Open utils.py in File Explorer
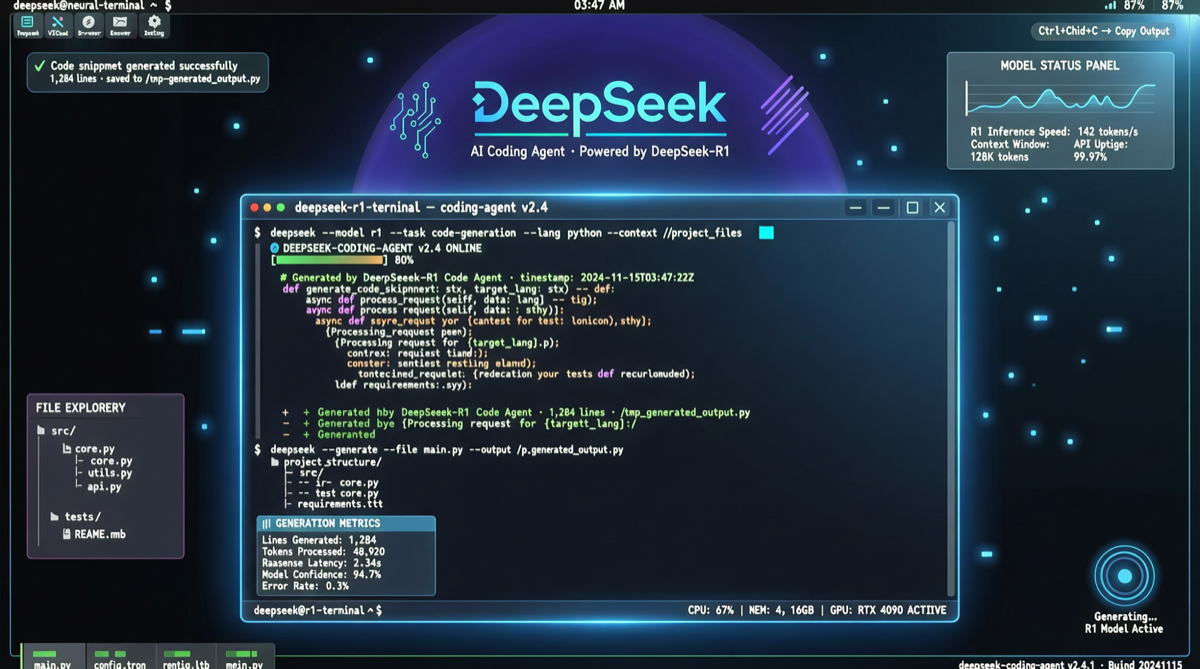The width and height of the screenshot is (1200, 669). click(109, 473)
